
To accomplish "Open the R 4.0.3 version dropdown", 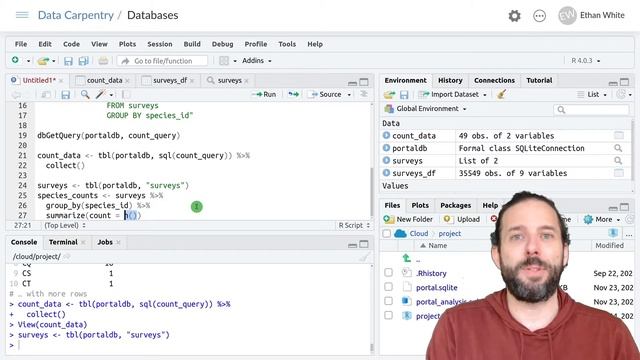I will [585, 60].
